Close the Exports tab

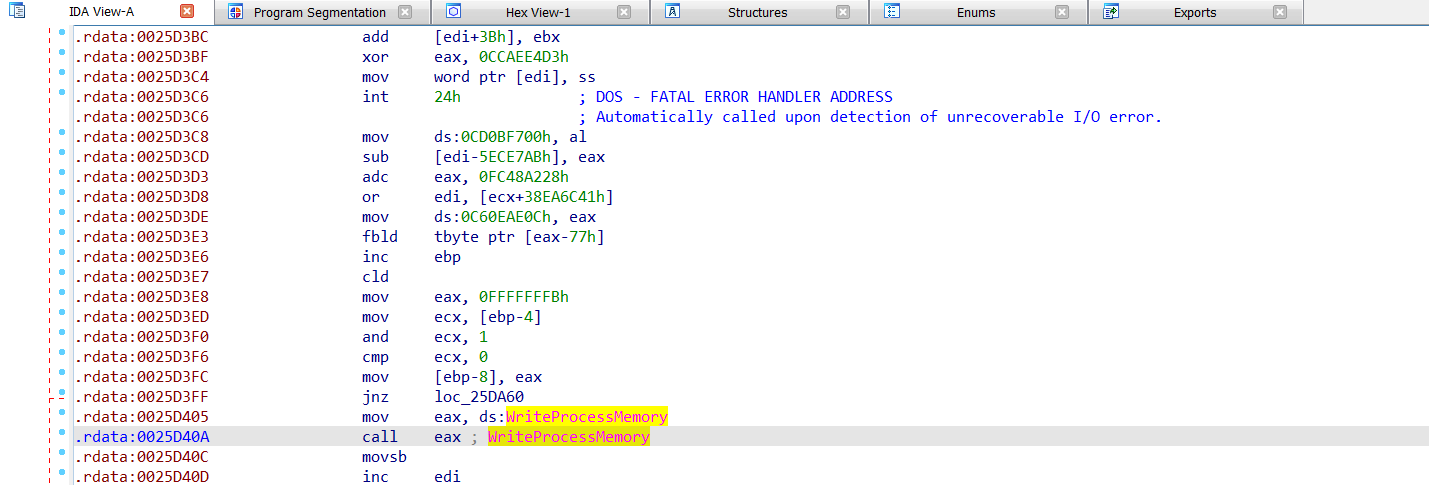[1280, 12]
